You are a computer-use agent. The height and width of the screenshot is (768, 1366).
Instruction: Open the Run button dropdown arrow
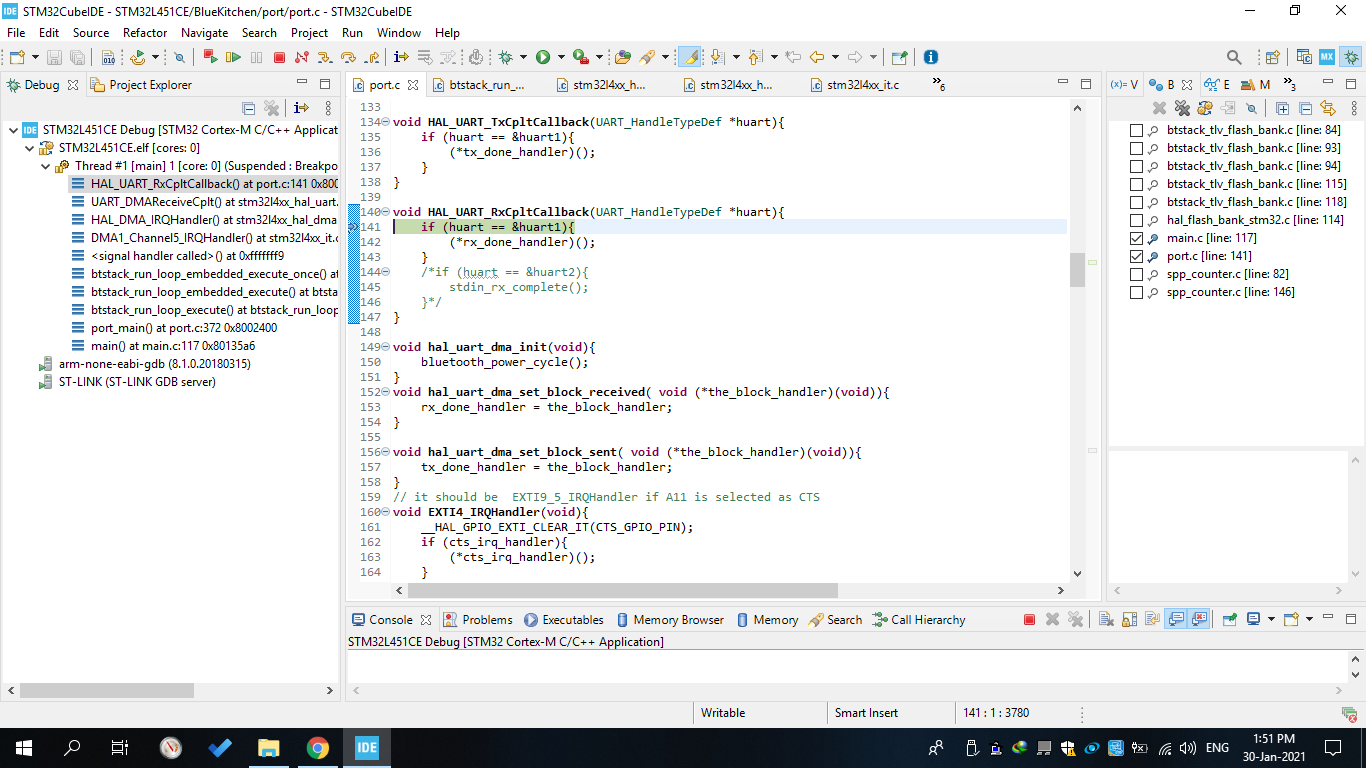561,56
